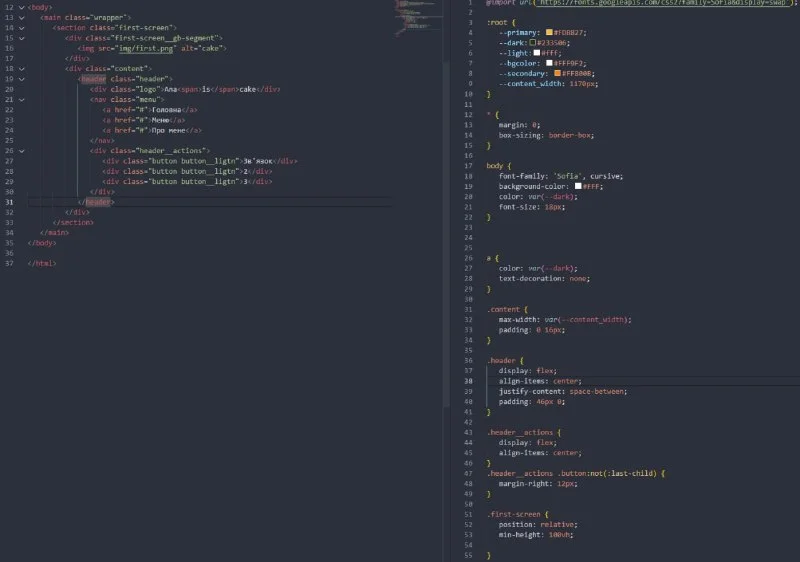This screenshot has height=562, width=800.
Task: Collapse the header__actions div fold arrow
Action: click(22, 150)
